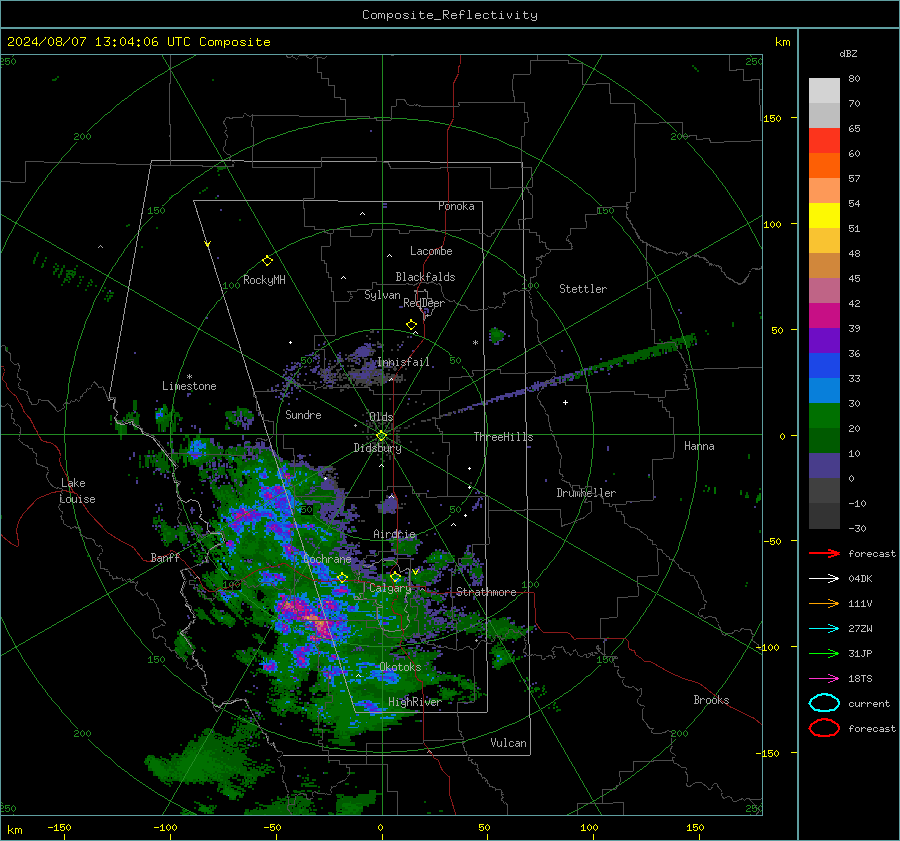Viewport: 900px width, 841px height.
Task: Click the 04DK legend text
Action: (860, 579)
